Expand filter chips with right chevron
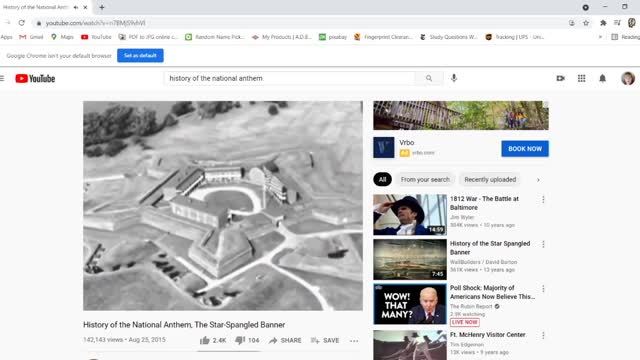 click(538, 180)
